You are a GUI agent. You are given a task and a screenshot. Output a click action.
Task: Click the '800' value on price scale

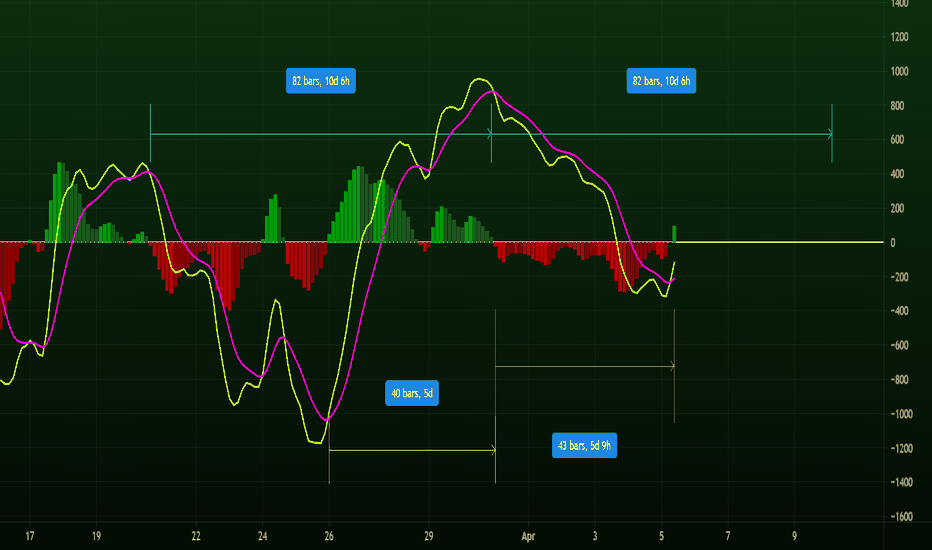tap(897, 106)
